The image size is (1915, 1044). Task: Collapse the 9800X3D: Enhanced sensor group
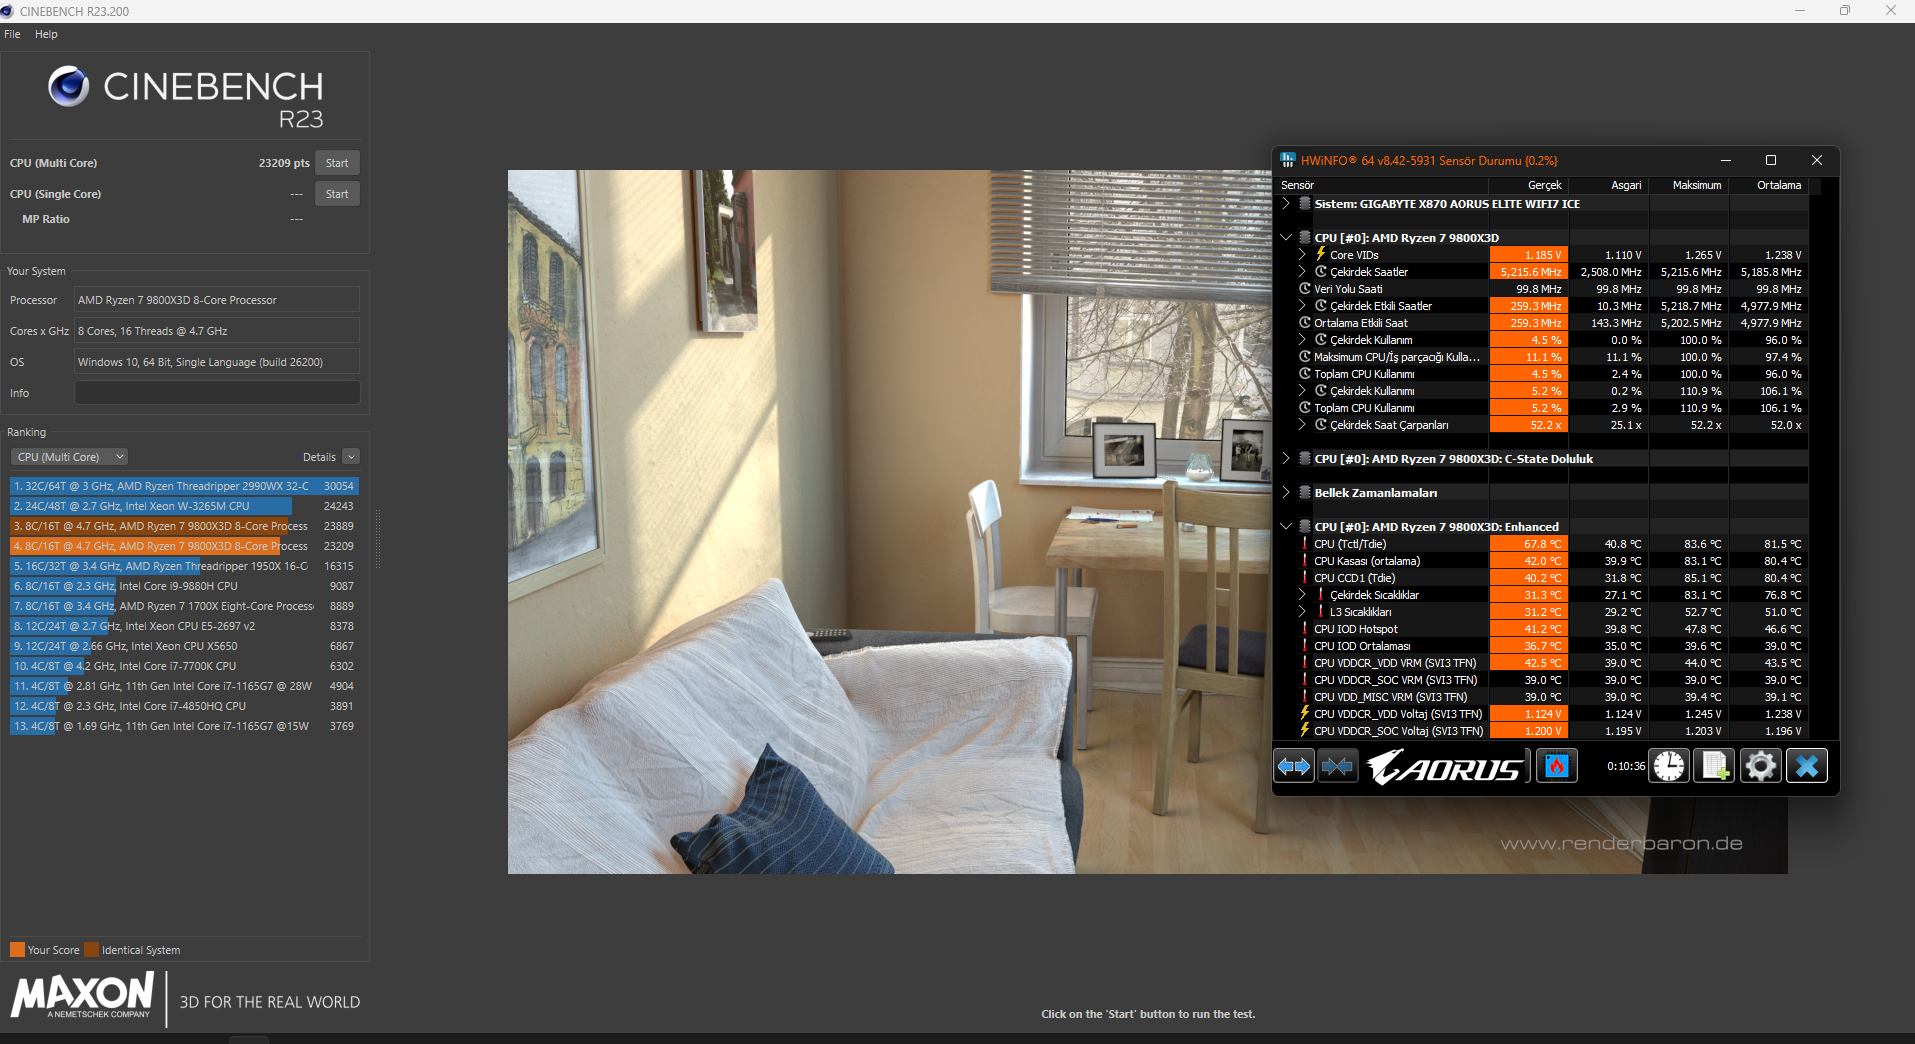coord(1286,527)
